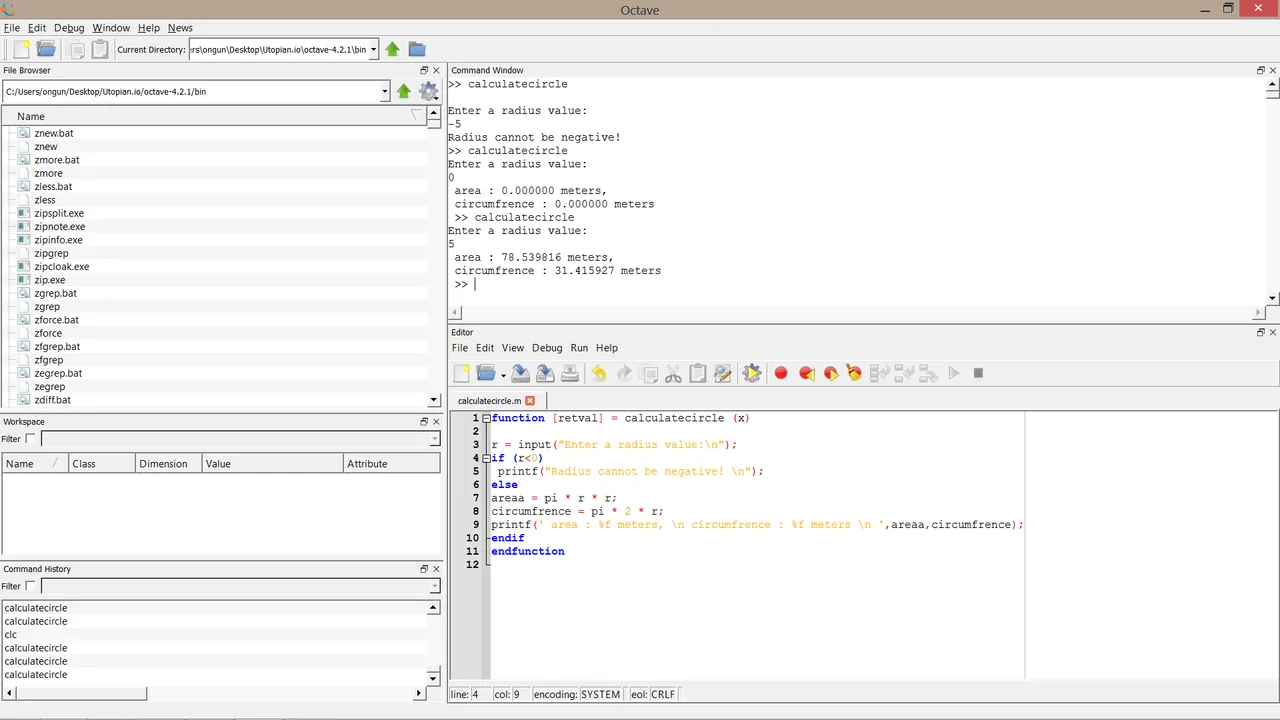
Task: Click Command Window prompt input area
Action: (x=476, y=284)
